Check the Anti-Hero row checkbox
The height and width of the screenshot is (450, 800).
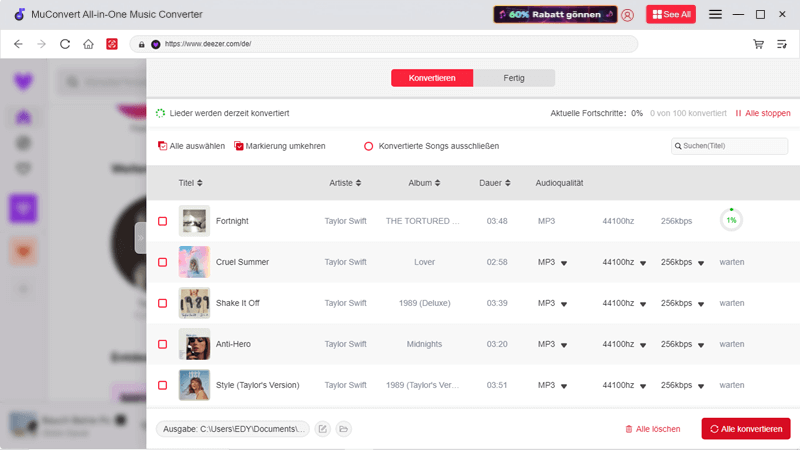pyautogui.click(x=162, y=344)
